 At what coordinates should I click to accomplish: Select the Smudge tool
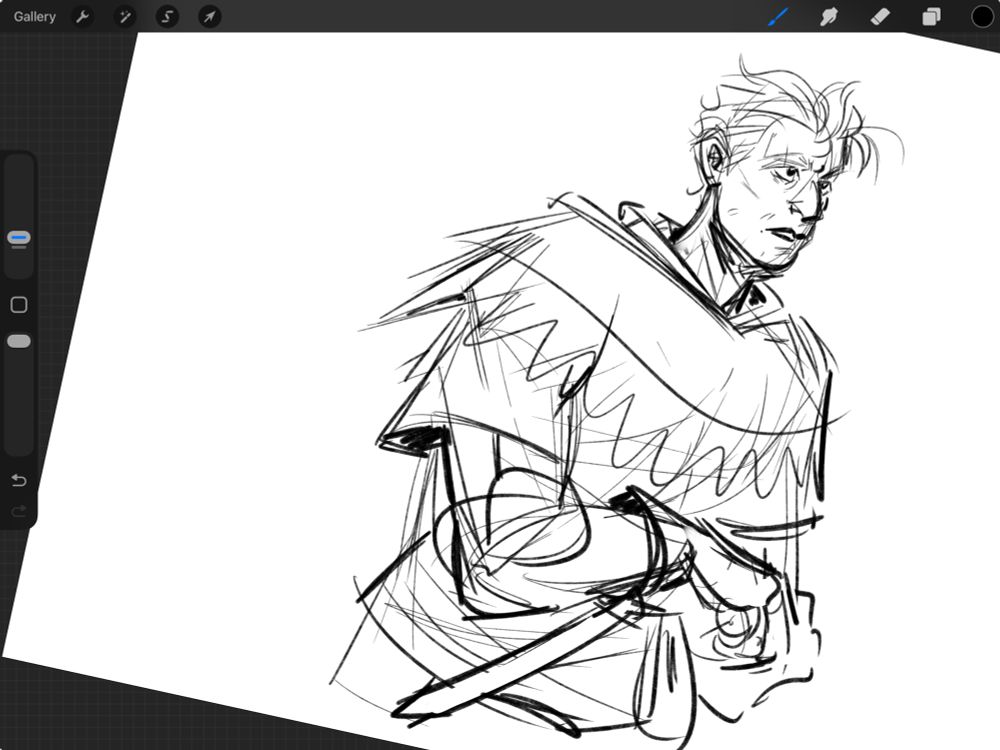click(828, 17)
